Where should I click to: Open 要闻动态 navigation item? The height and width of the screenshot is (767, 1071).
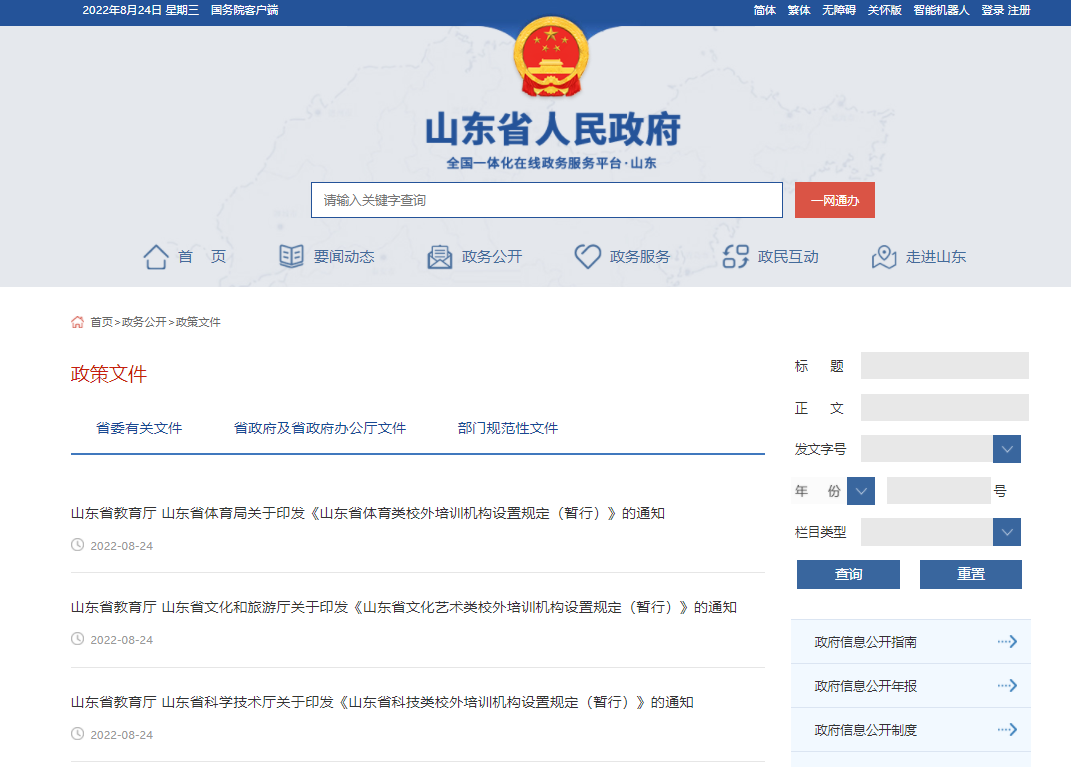[x=344, y=257]
